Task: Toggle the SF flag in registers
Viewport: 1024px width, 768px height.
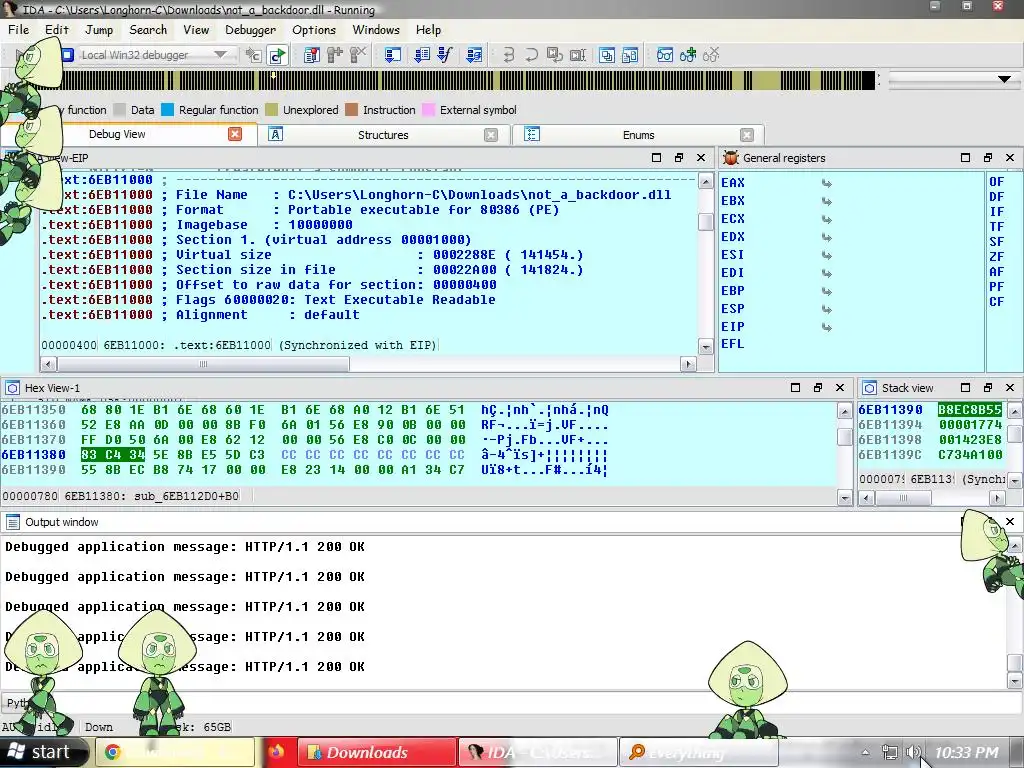Action: (x=996, y=242)
